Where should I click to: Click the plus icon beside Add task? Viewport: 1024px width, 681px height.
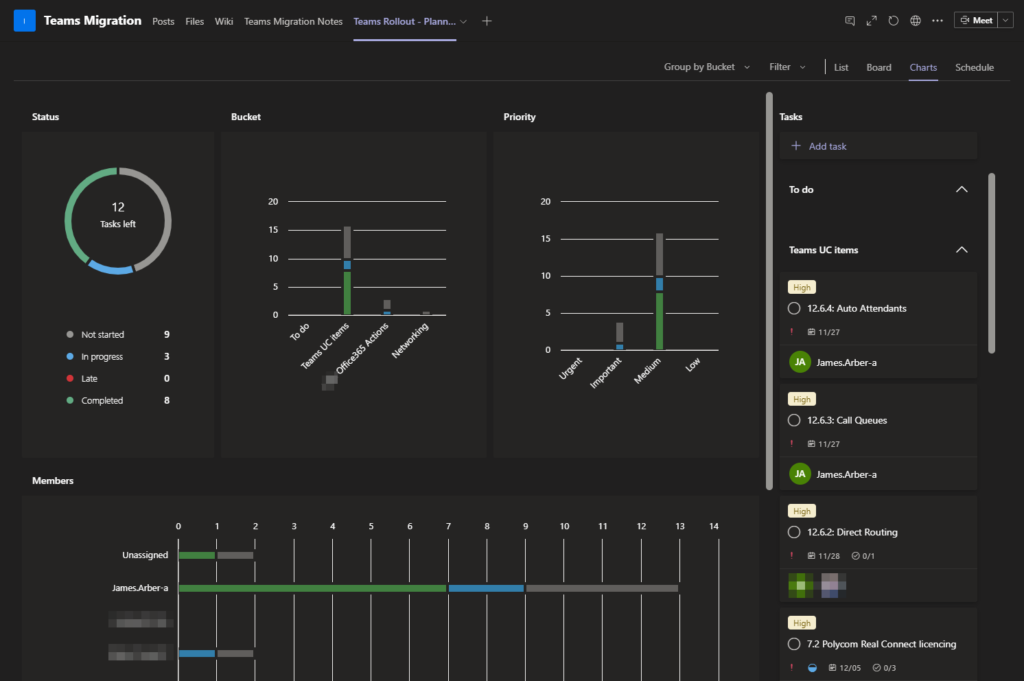pos(795,146)
